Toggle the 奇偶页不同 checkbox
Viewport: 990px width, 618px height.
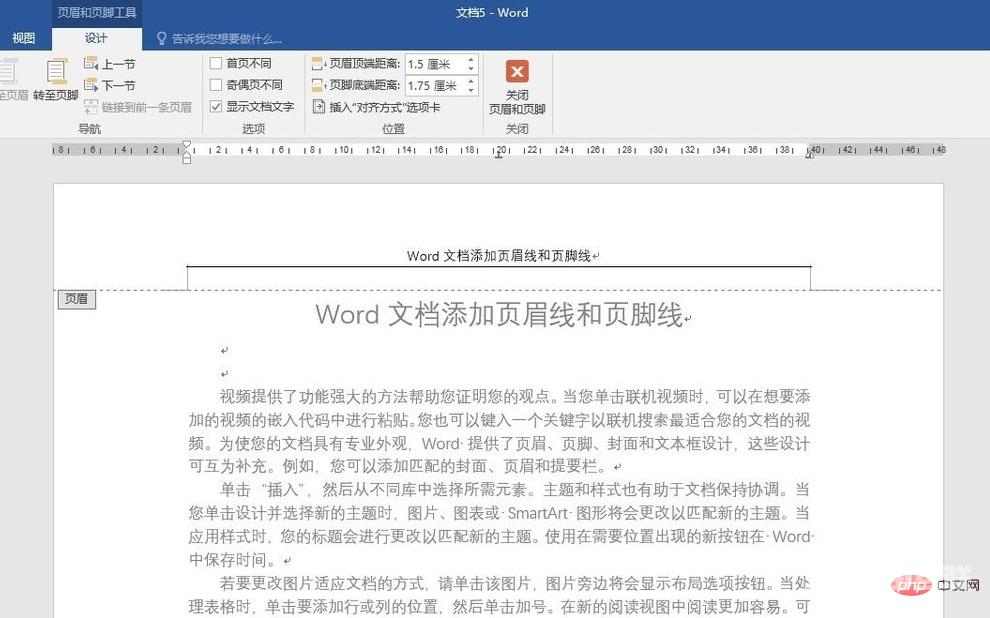click(x=216, y=85)
